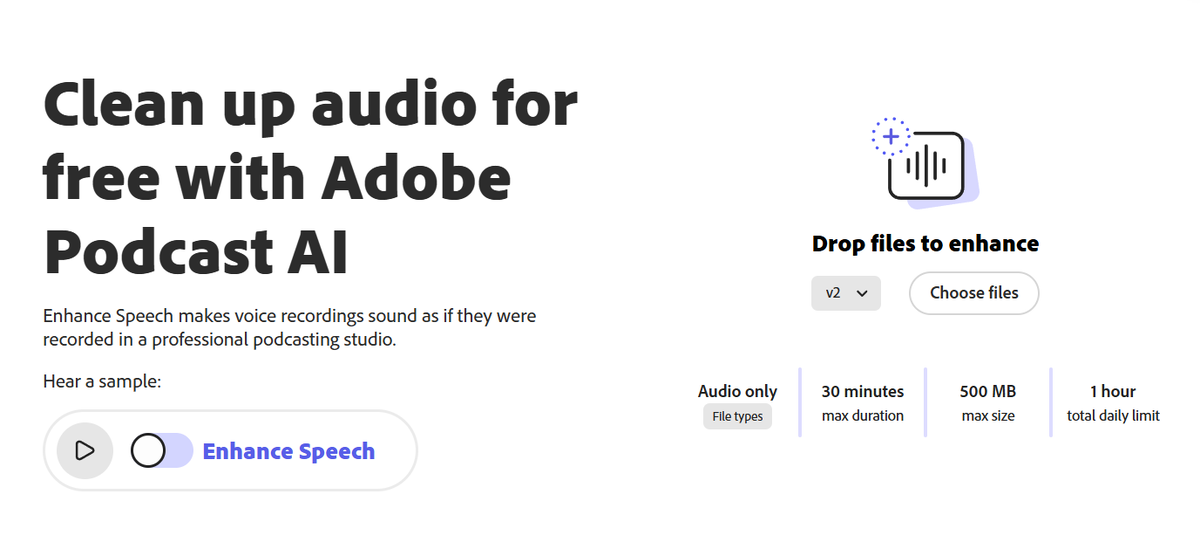Screen dimensions: 1200x549
Task: Click the Choose files button
Action: [974, 293]
